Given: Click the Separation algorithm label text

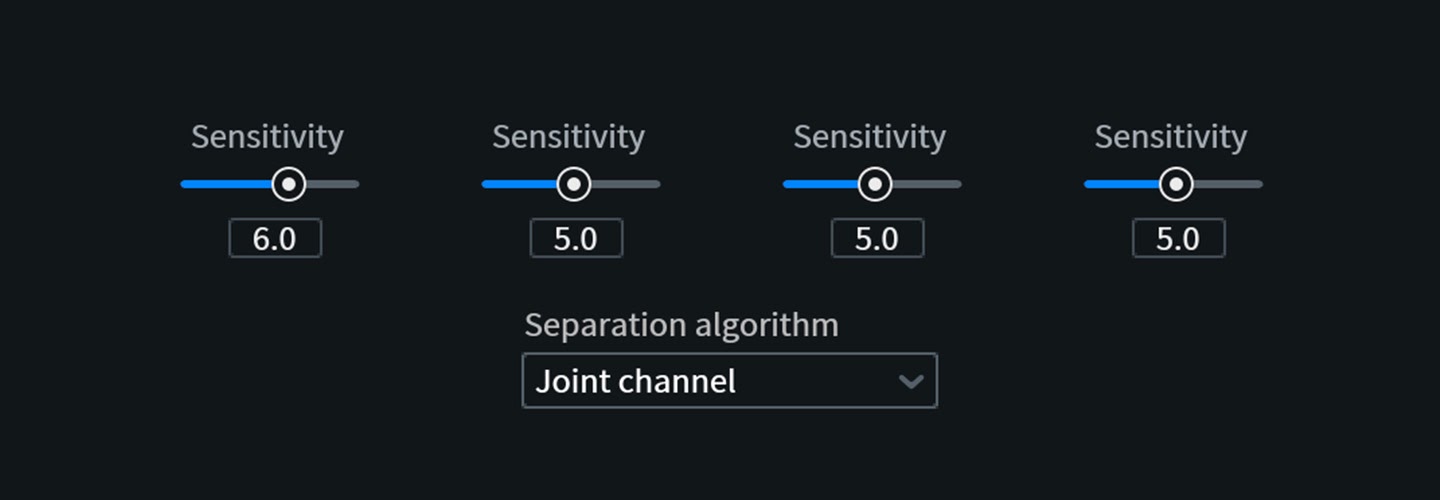Looking at the screenshot, I should pyautogui.click(x=681, y=325).
